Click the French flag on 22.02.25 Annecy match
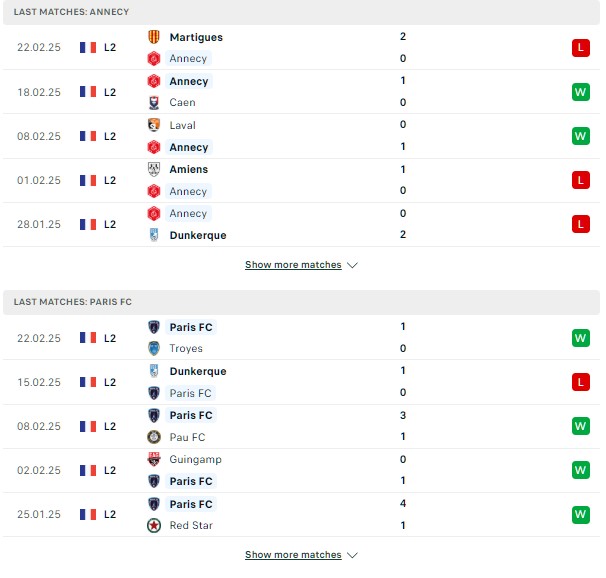Screen dimensions: 606x578 [x=88, y=48]
